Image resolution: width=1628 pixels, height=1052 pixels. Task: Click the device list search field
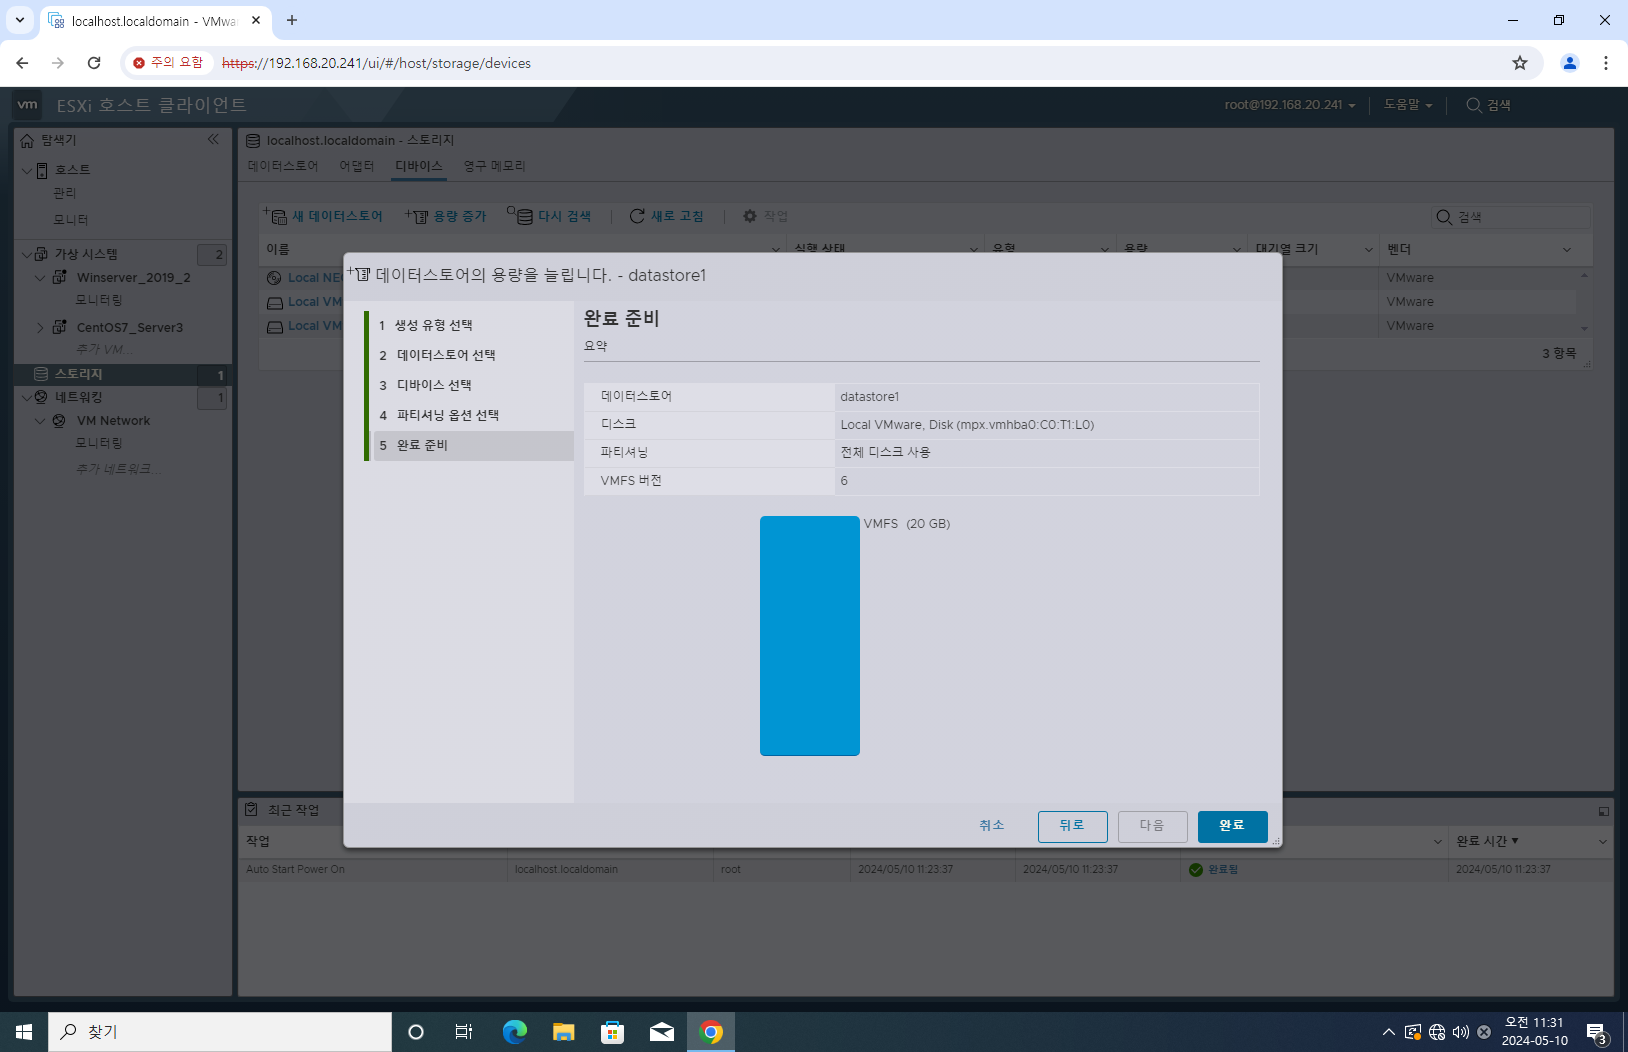(x=1510, y=217)
